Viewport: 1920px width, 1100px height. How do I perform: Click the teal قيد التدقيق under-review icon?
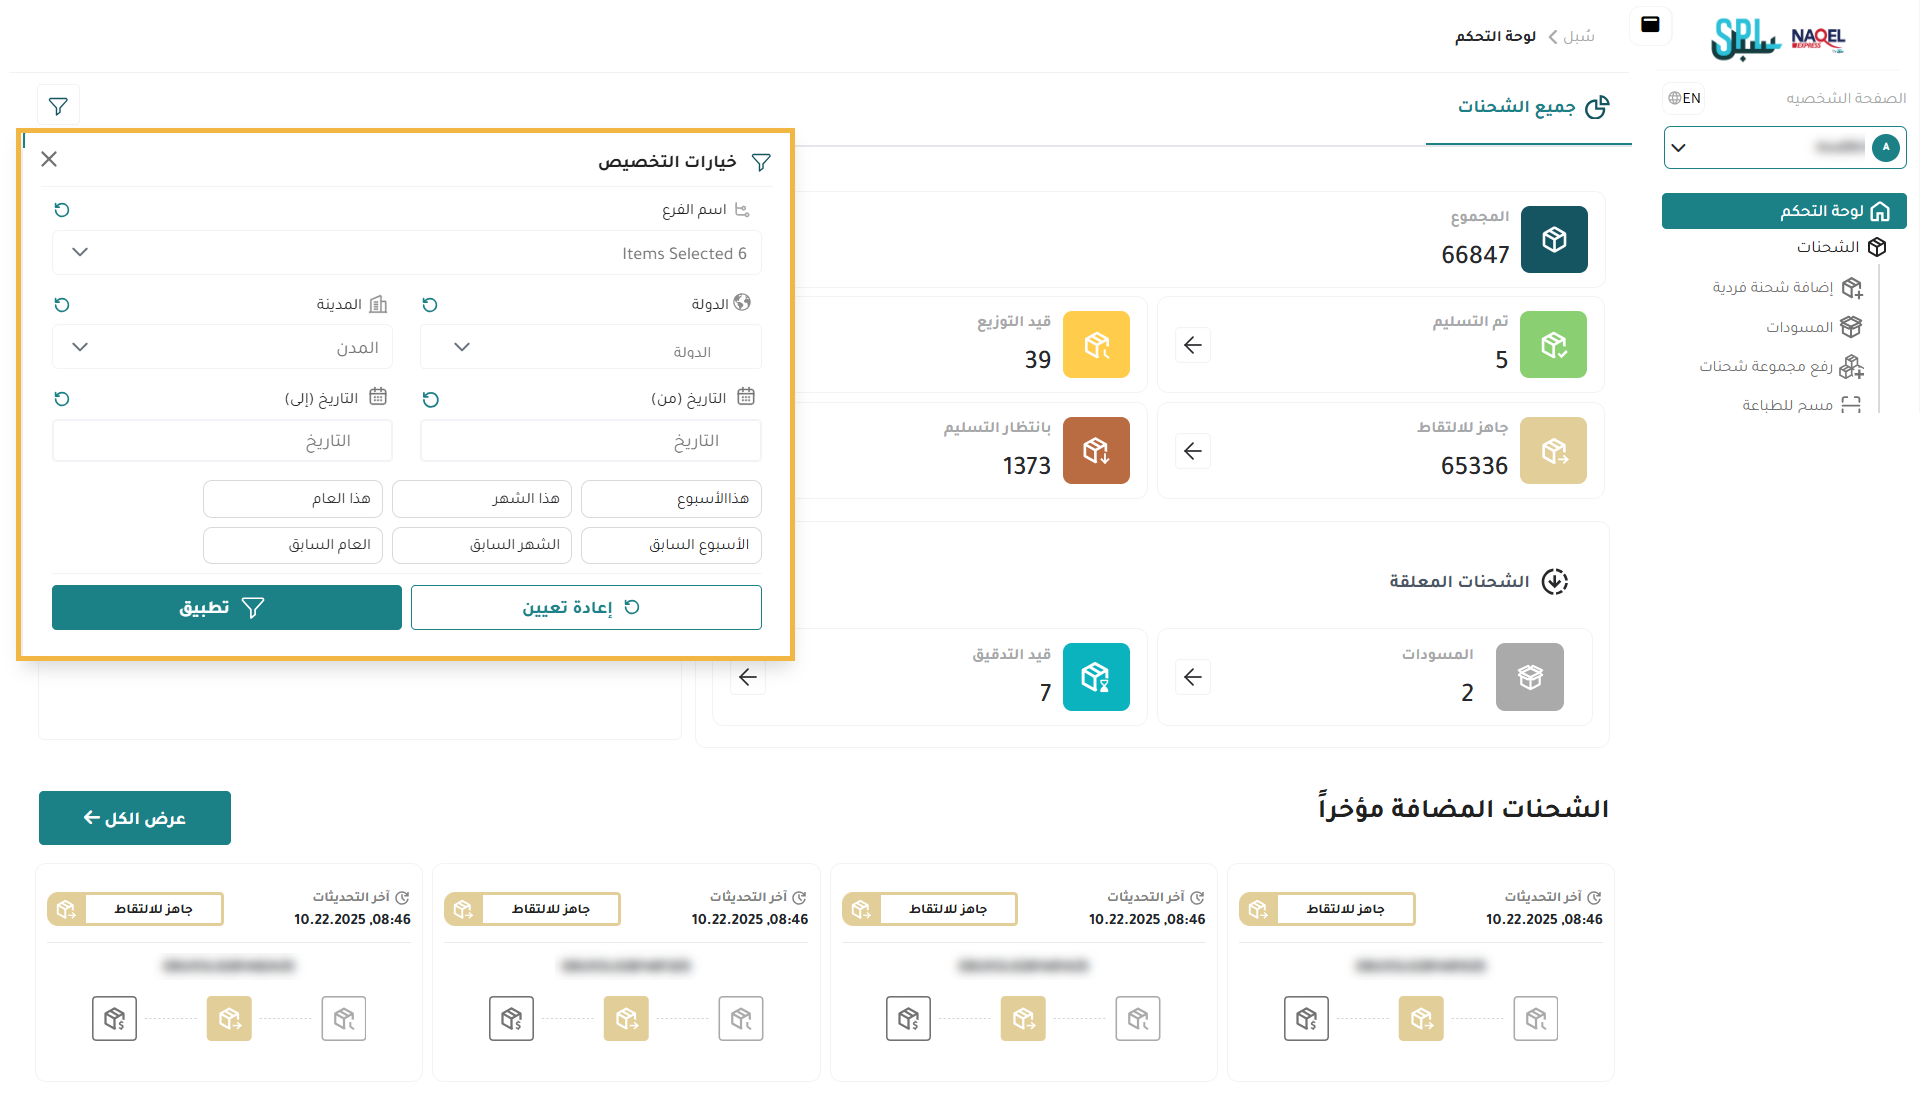(1096, 677)
